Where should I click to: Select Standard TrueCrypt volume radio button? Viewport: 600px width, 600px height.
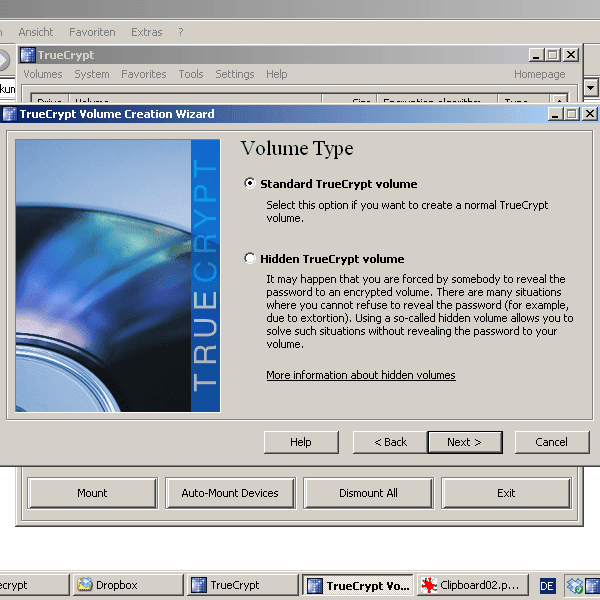pyautogui.click(x=250, y=184)
